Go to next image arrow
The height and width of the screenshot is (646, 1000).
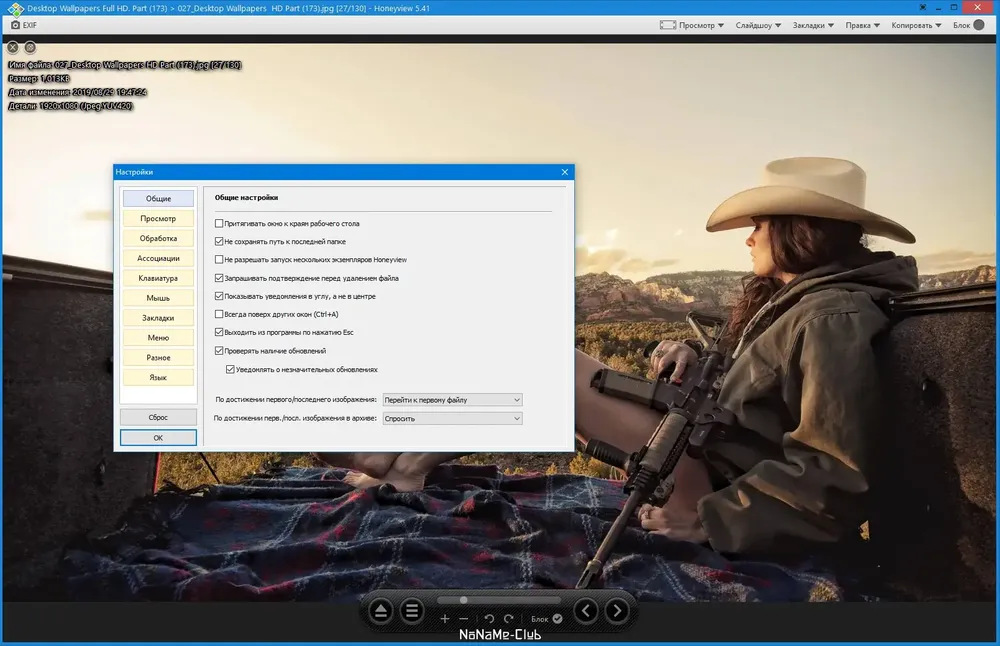coord(617,611)
